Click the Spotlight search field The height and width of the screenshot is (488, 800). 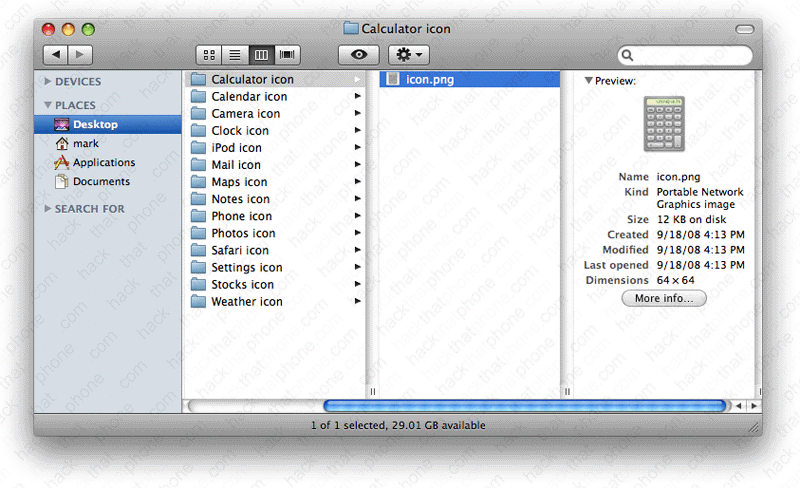(x=690, y=55)
